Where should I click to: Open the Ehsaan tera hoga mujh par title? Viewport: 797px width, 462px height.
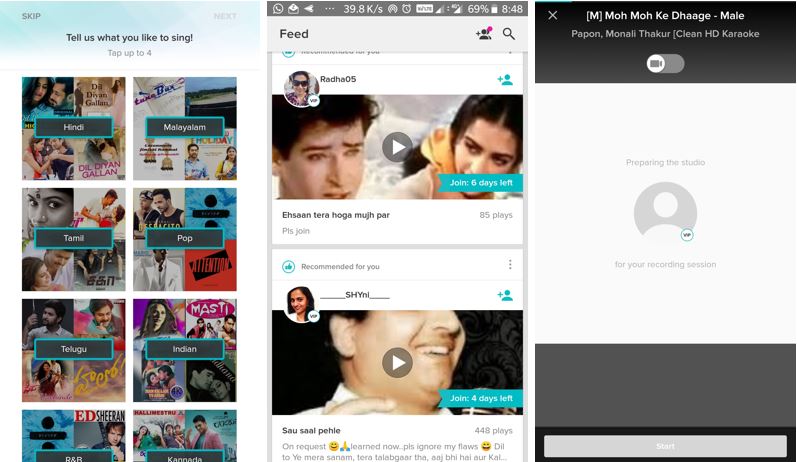click(x=336, y=215)
